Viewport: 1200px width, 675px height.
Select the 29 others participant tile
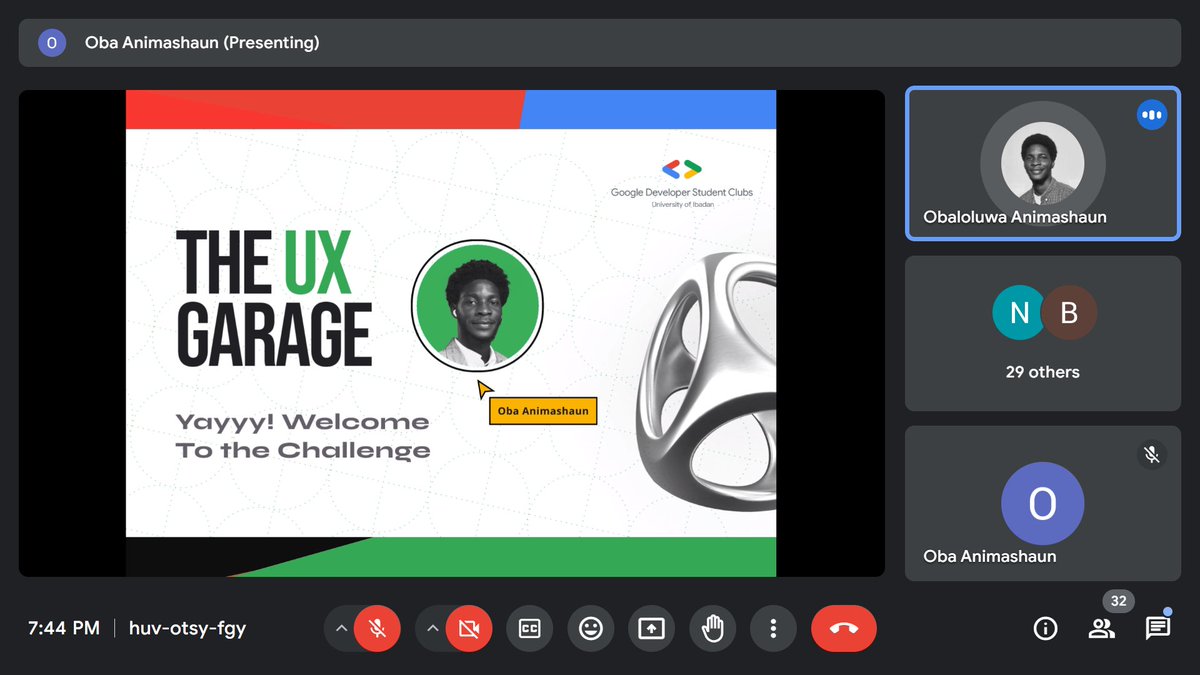click(1042, 333)
